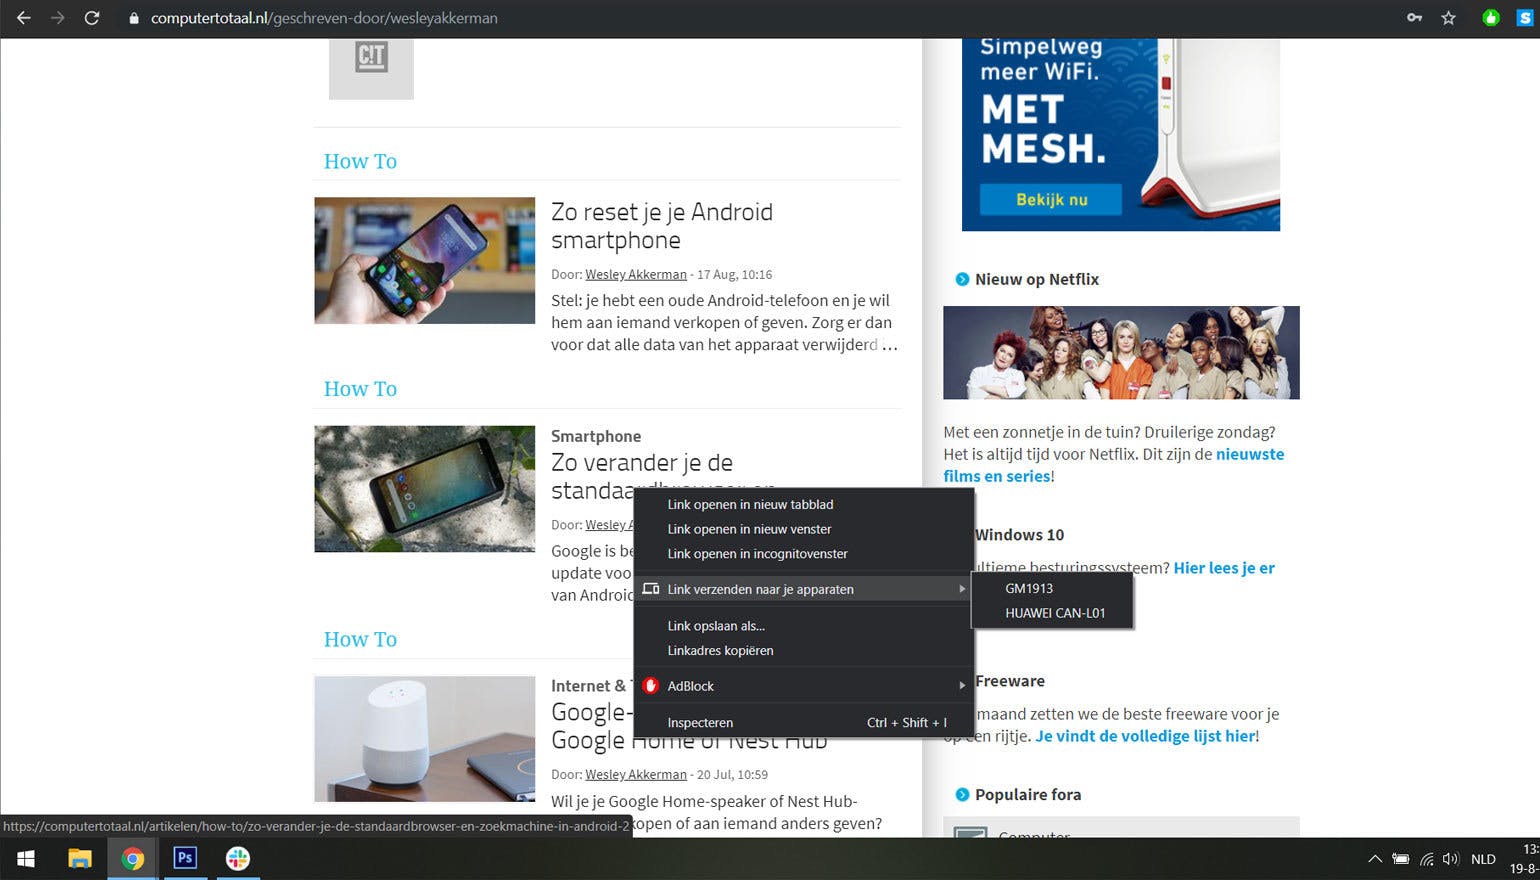Go back to the previous page

click(24, 18)
